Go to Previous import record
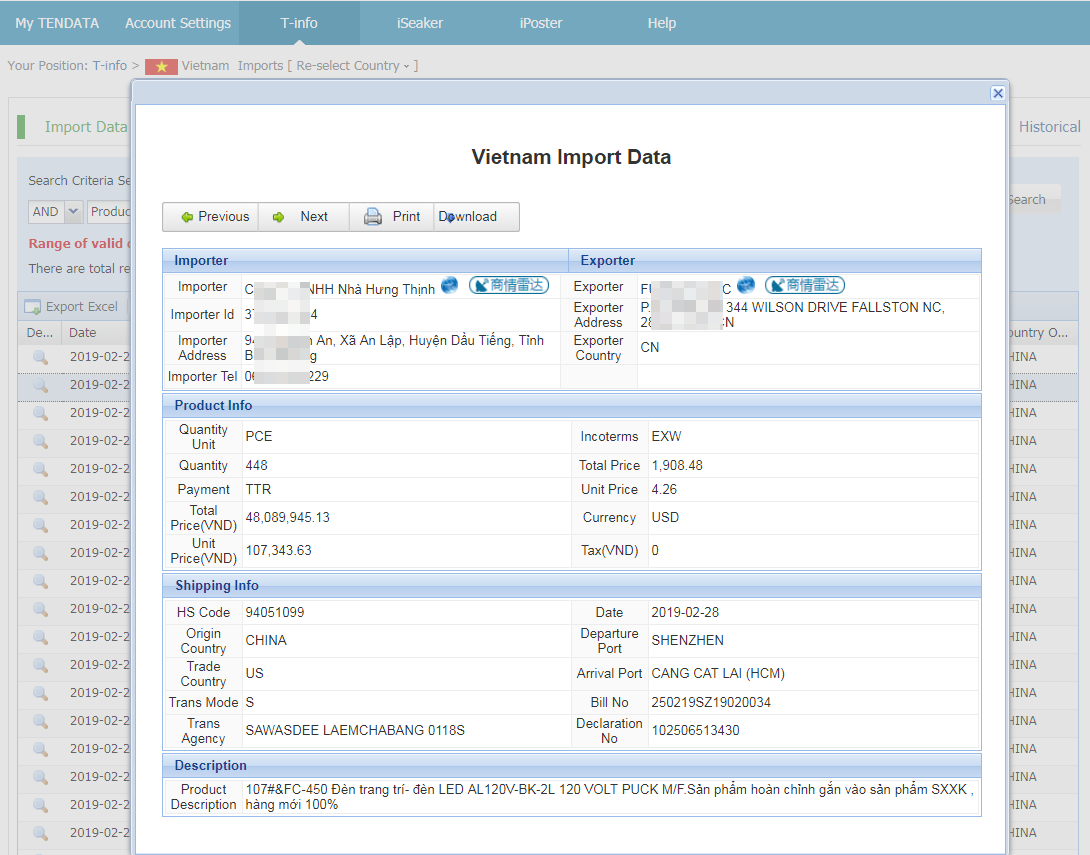 pos(211,217)
